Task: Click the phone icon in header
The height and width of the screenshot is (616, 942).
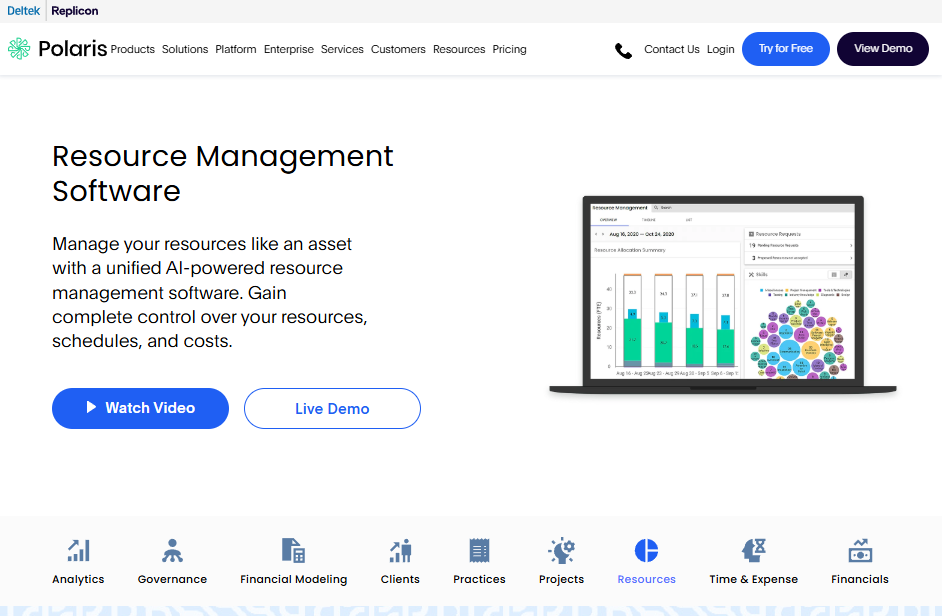Action: pos(623,50)
